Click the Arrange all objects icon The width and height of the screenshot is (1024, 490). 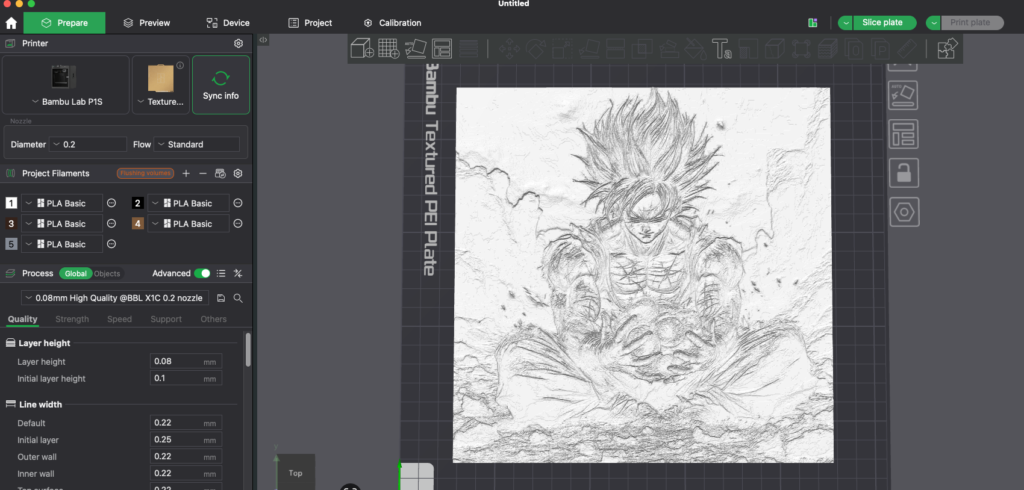[x=441, y=47]
